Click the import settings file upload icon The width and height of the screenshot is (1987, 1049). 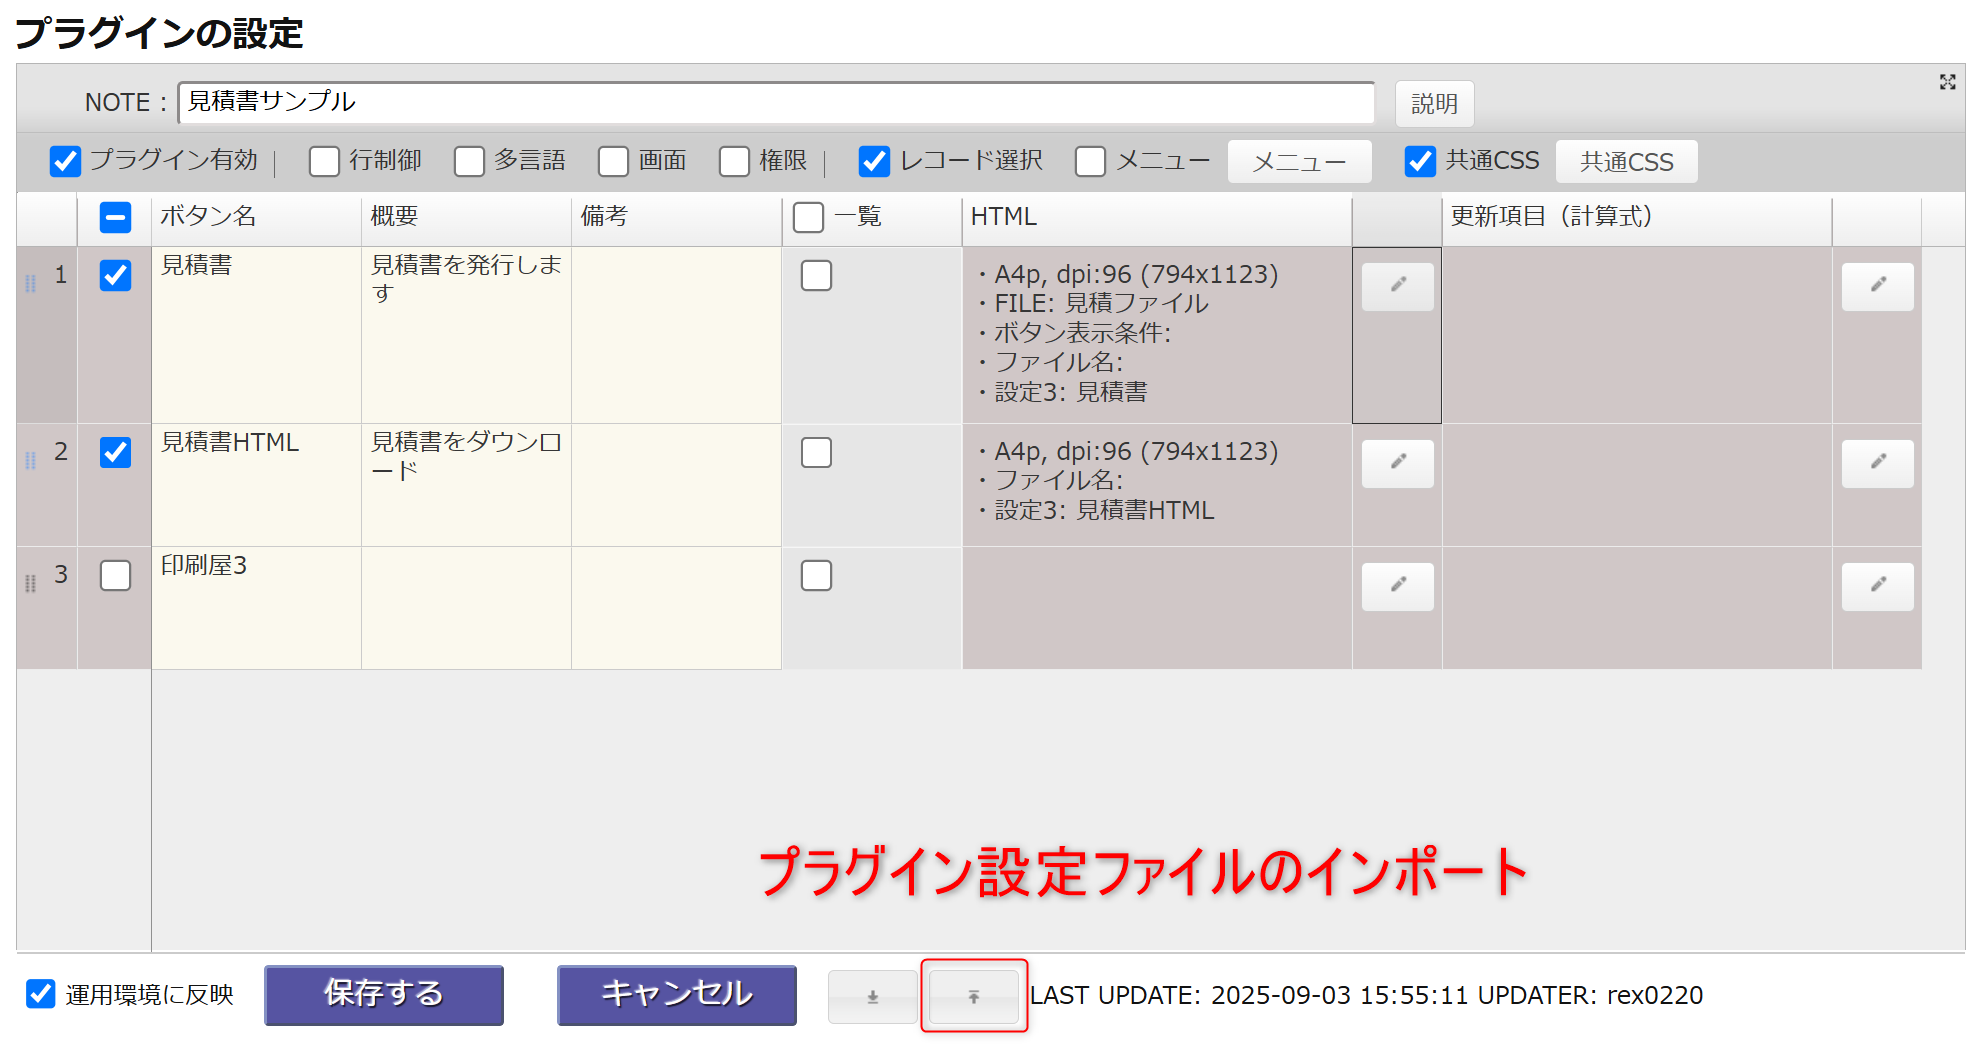pyautogui.click(x=973, y=996)
